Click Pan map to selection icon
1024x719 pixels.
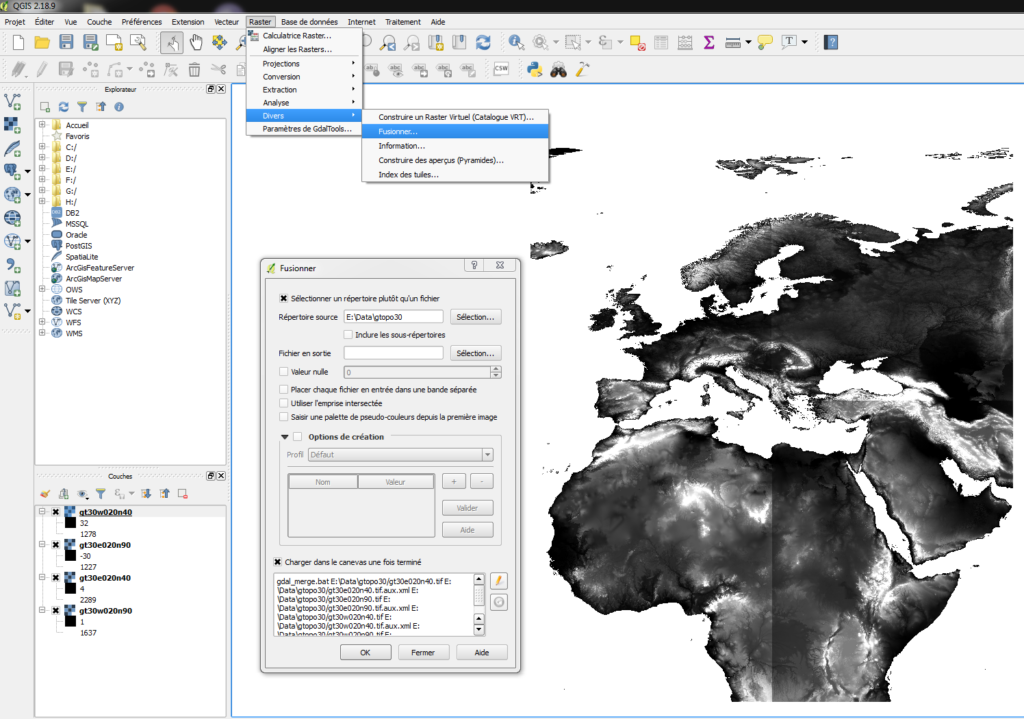click(x=220, y=42)
